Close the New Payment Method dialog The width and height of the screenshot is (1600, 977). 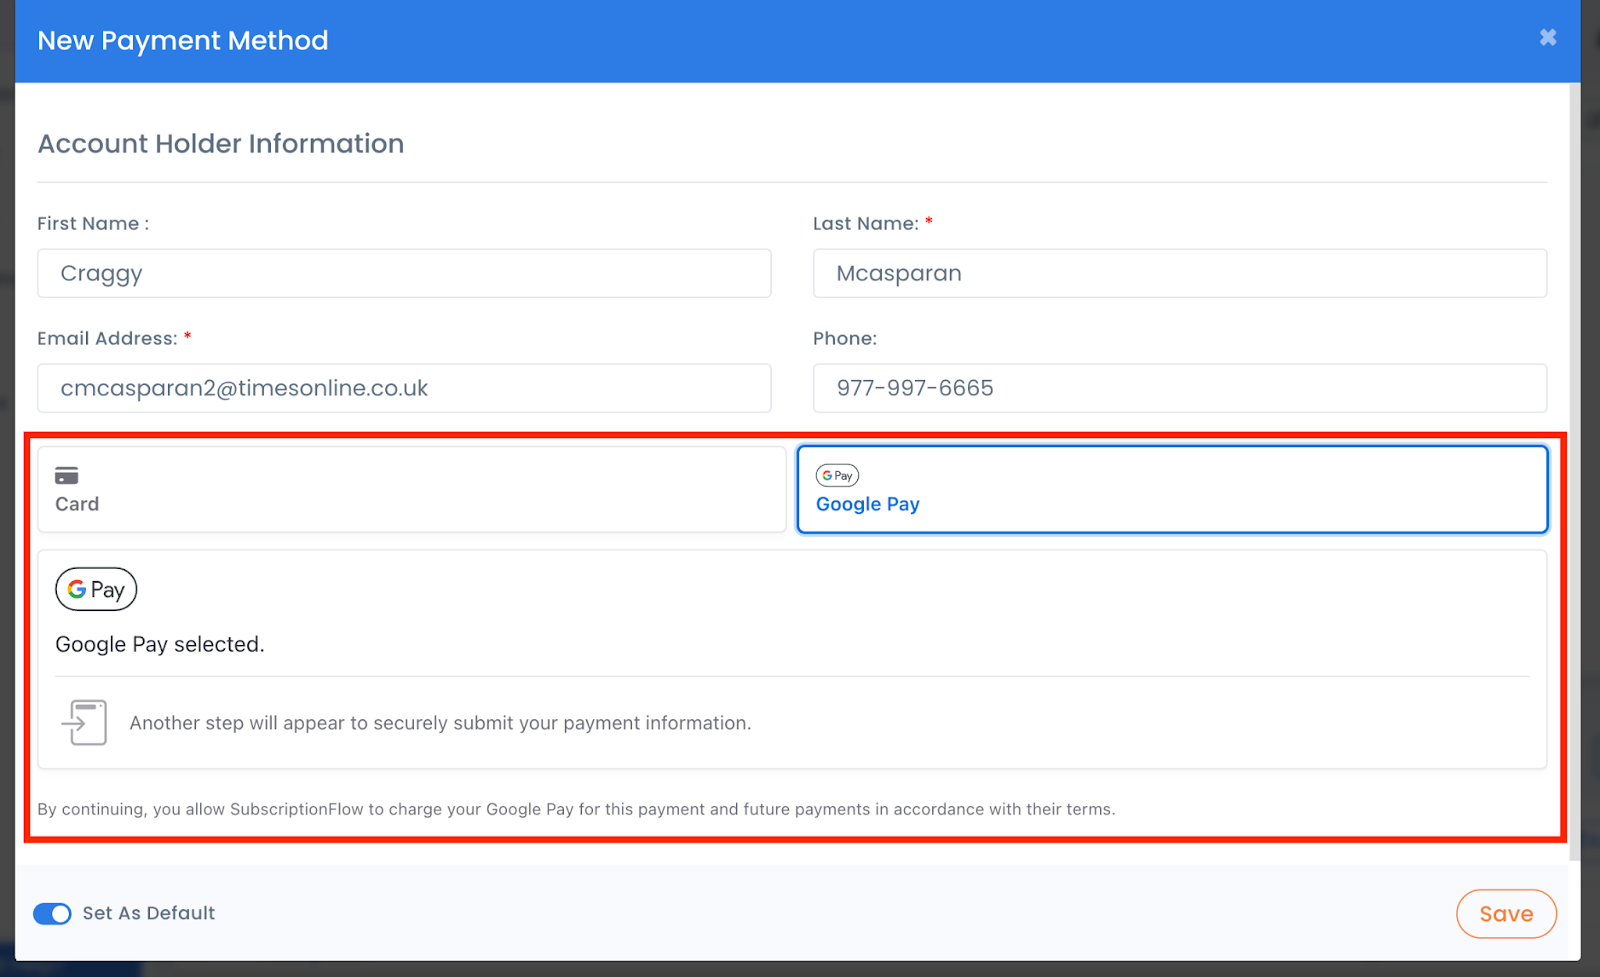(1547, 38)
